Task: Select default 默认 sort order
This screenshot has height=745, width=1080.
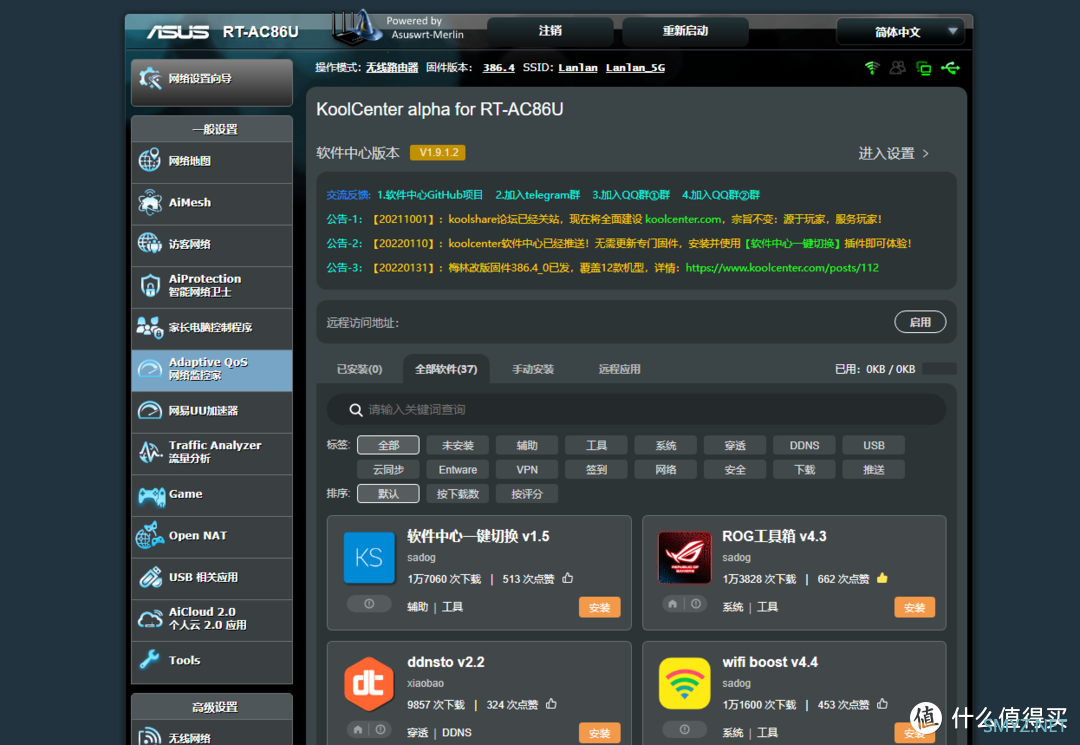Action: pyautogui.click(x=388, y=494)
